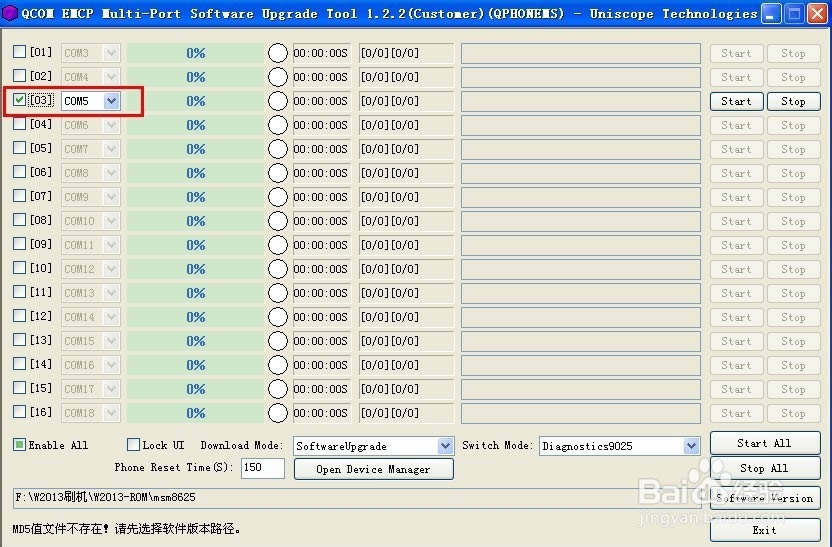
Task: Uncheck the port [03] checkbox
Action: click(x=20, y=100)
